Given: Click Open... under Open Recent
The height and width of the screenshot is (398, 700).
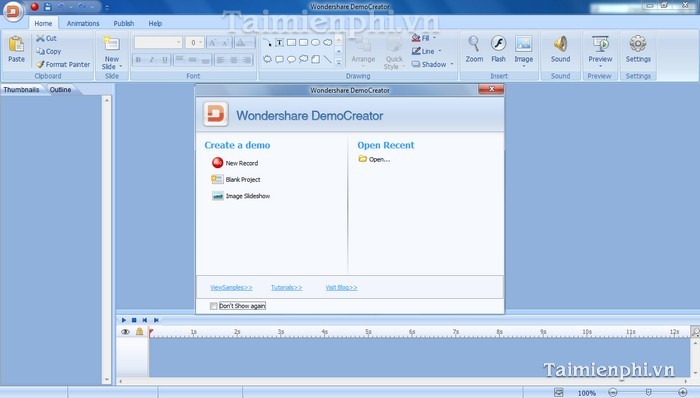Looking at the screenshot, I should coord(374,159).
